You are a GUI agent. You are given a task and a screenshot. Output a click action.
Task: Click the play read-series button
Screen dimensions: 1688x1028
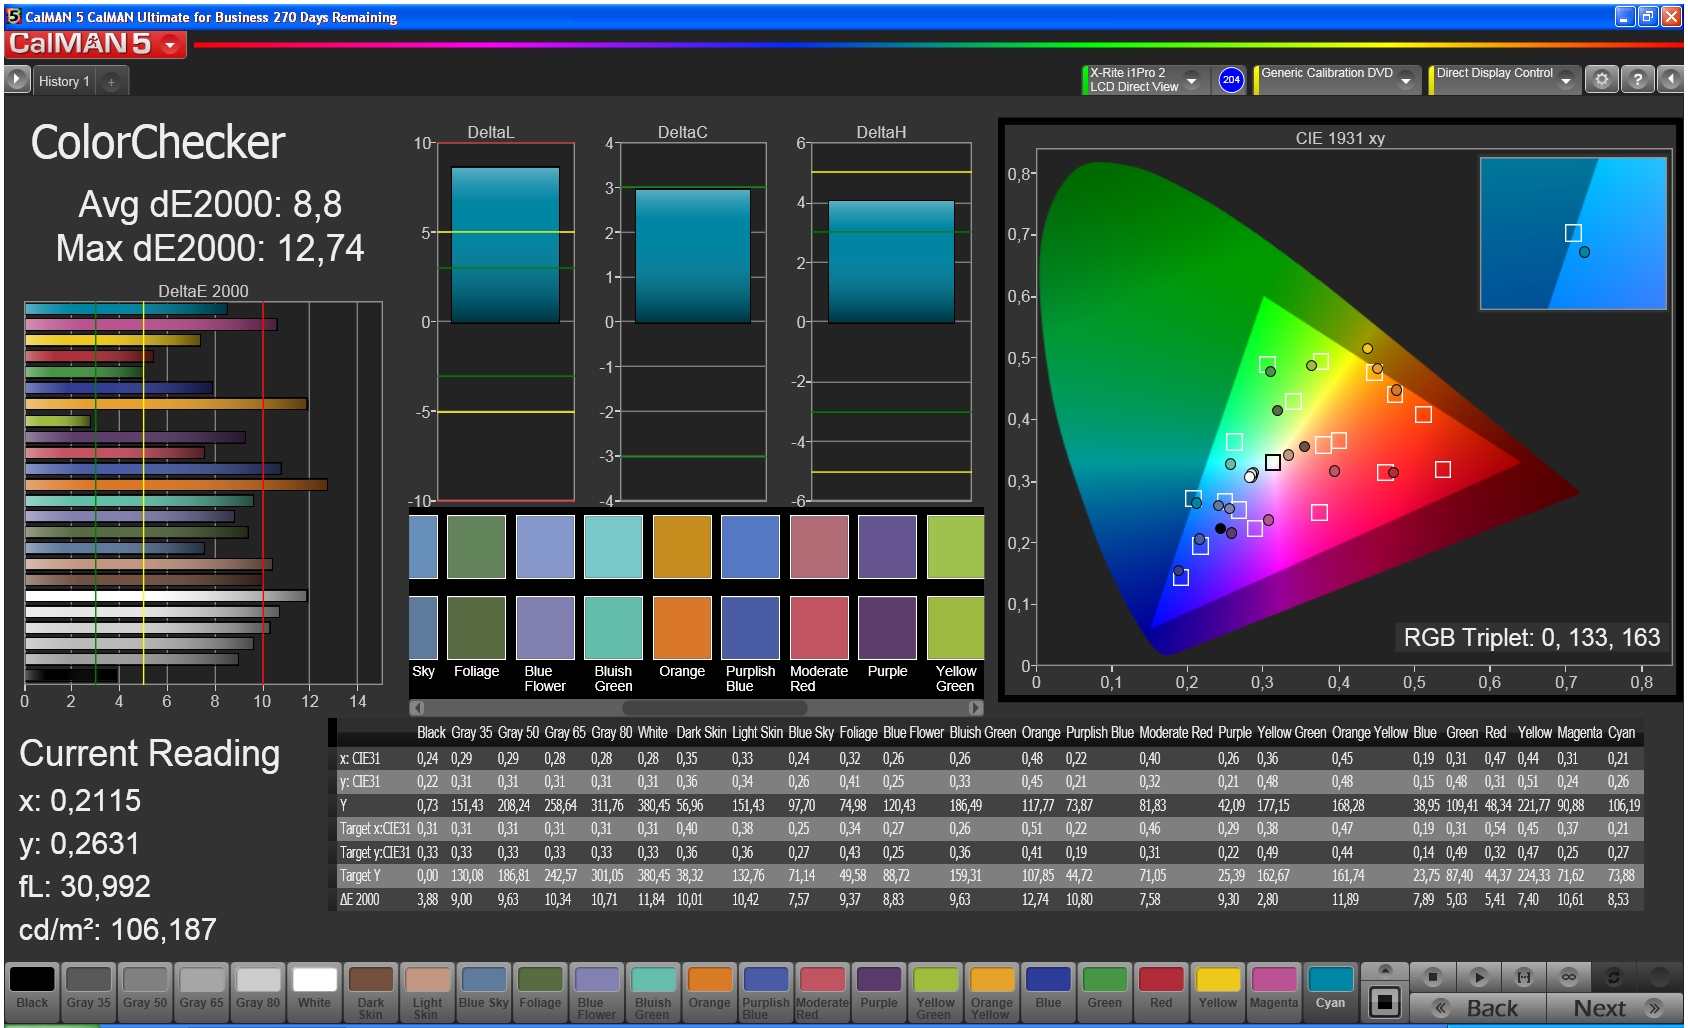tap(1479, 976)
